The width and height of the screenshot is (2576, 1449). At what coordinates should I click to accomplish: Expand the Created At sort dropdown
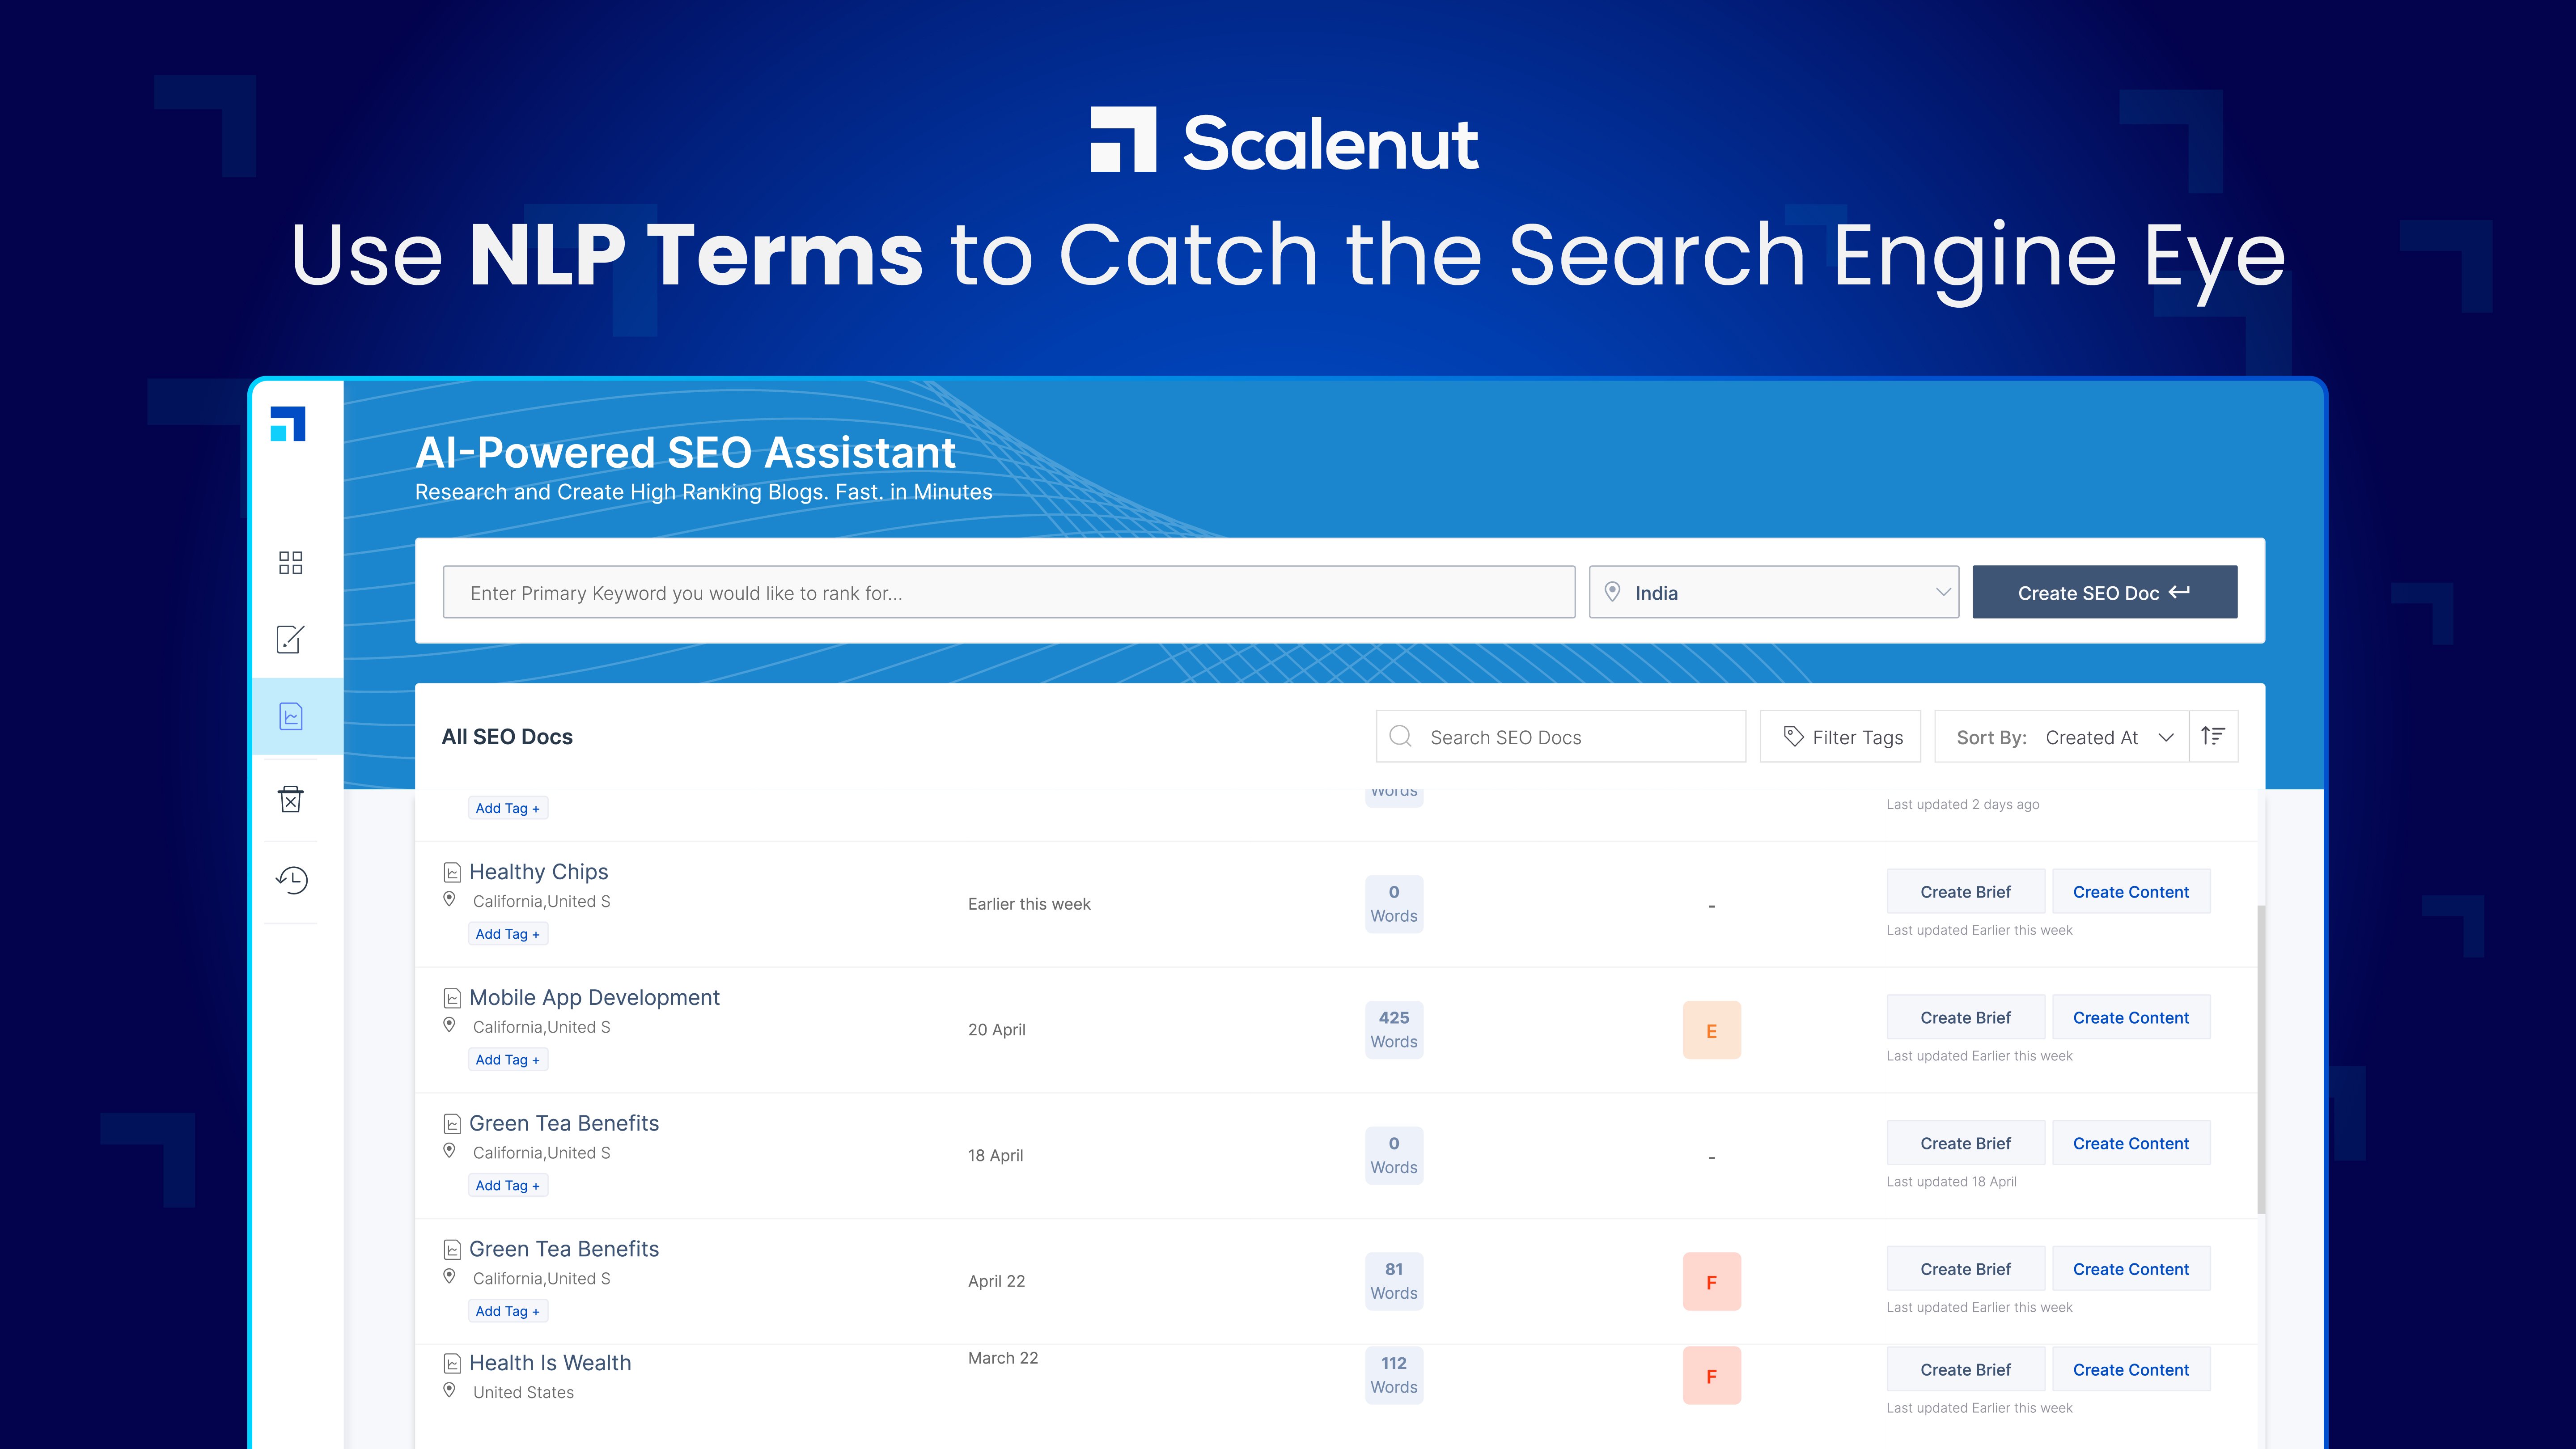[2110, 737]
